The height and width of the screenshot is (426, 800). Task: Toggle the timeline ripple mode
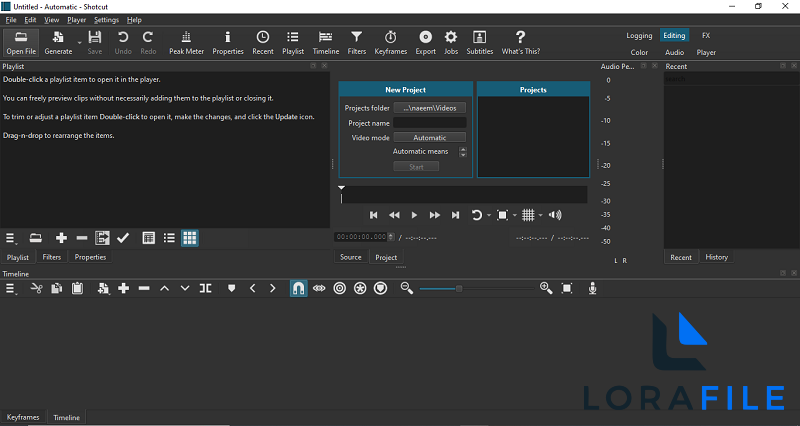339,289
